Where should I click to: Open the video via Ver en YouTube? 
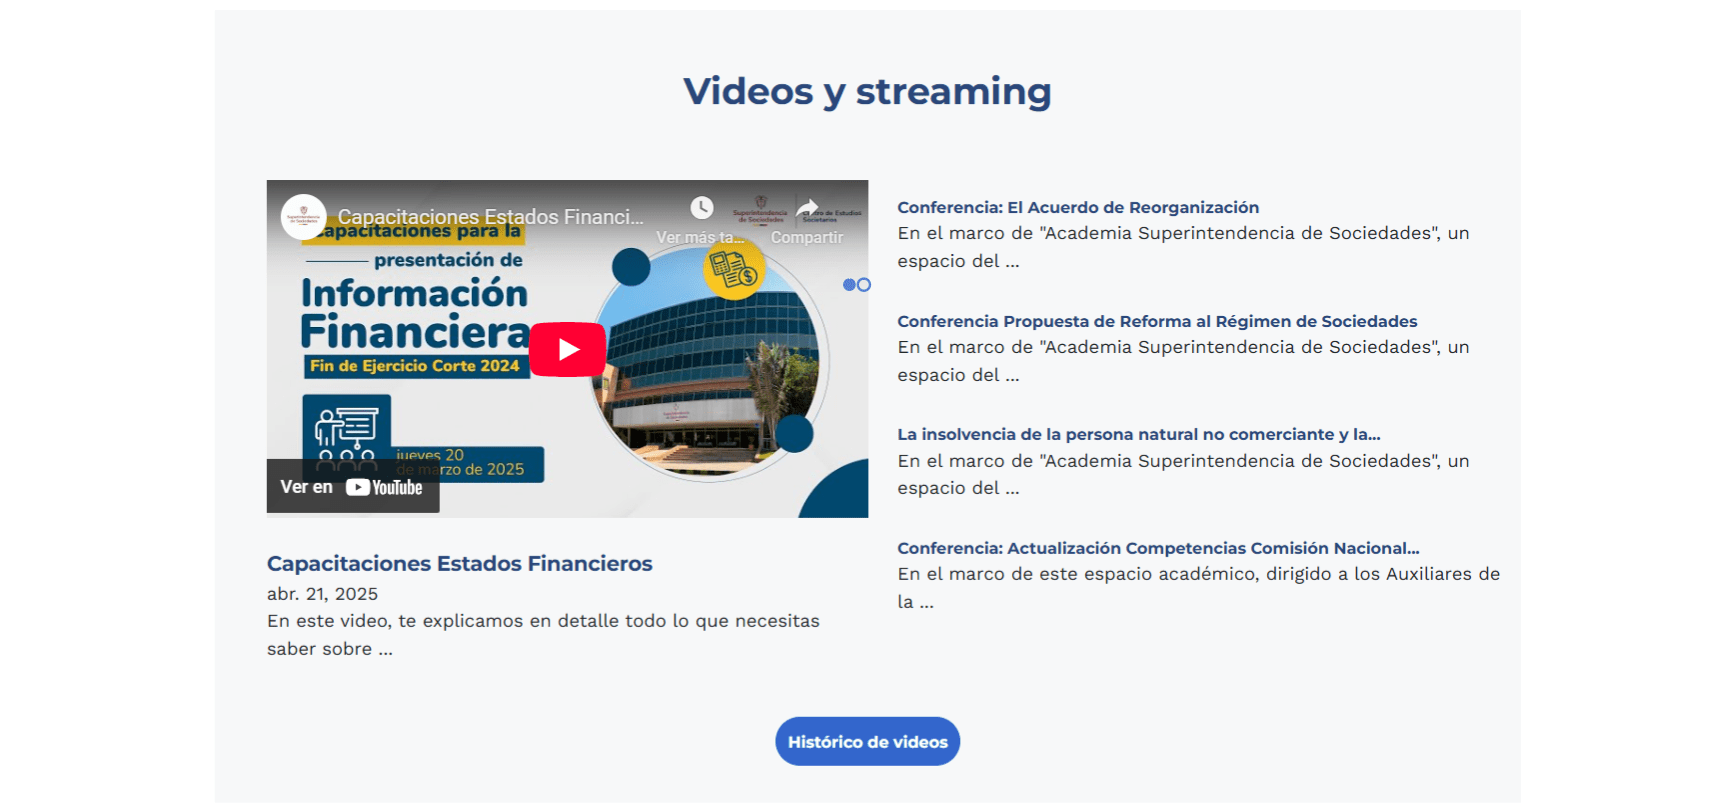(352, 487)
